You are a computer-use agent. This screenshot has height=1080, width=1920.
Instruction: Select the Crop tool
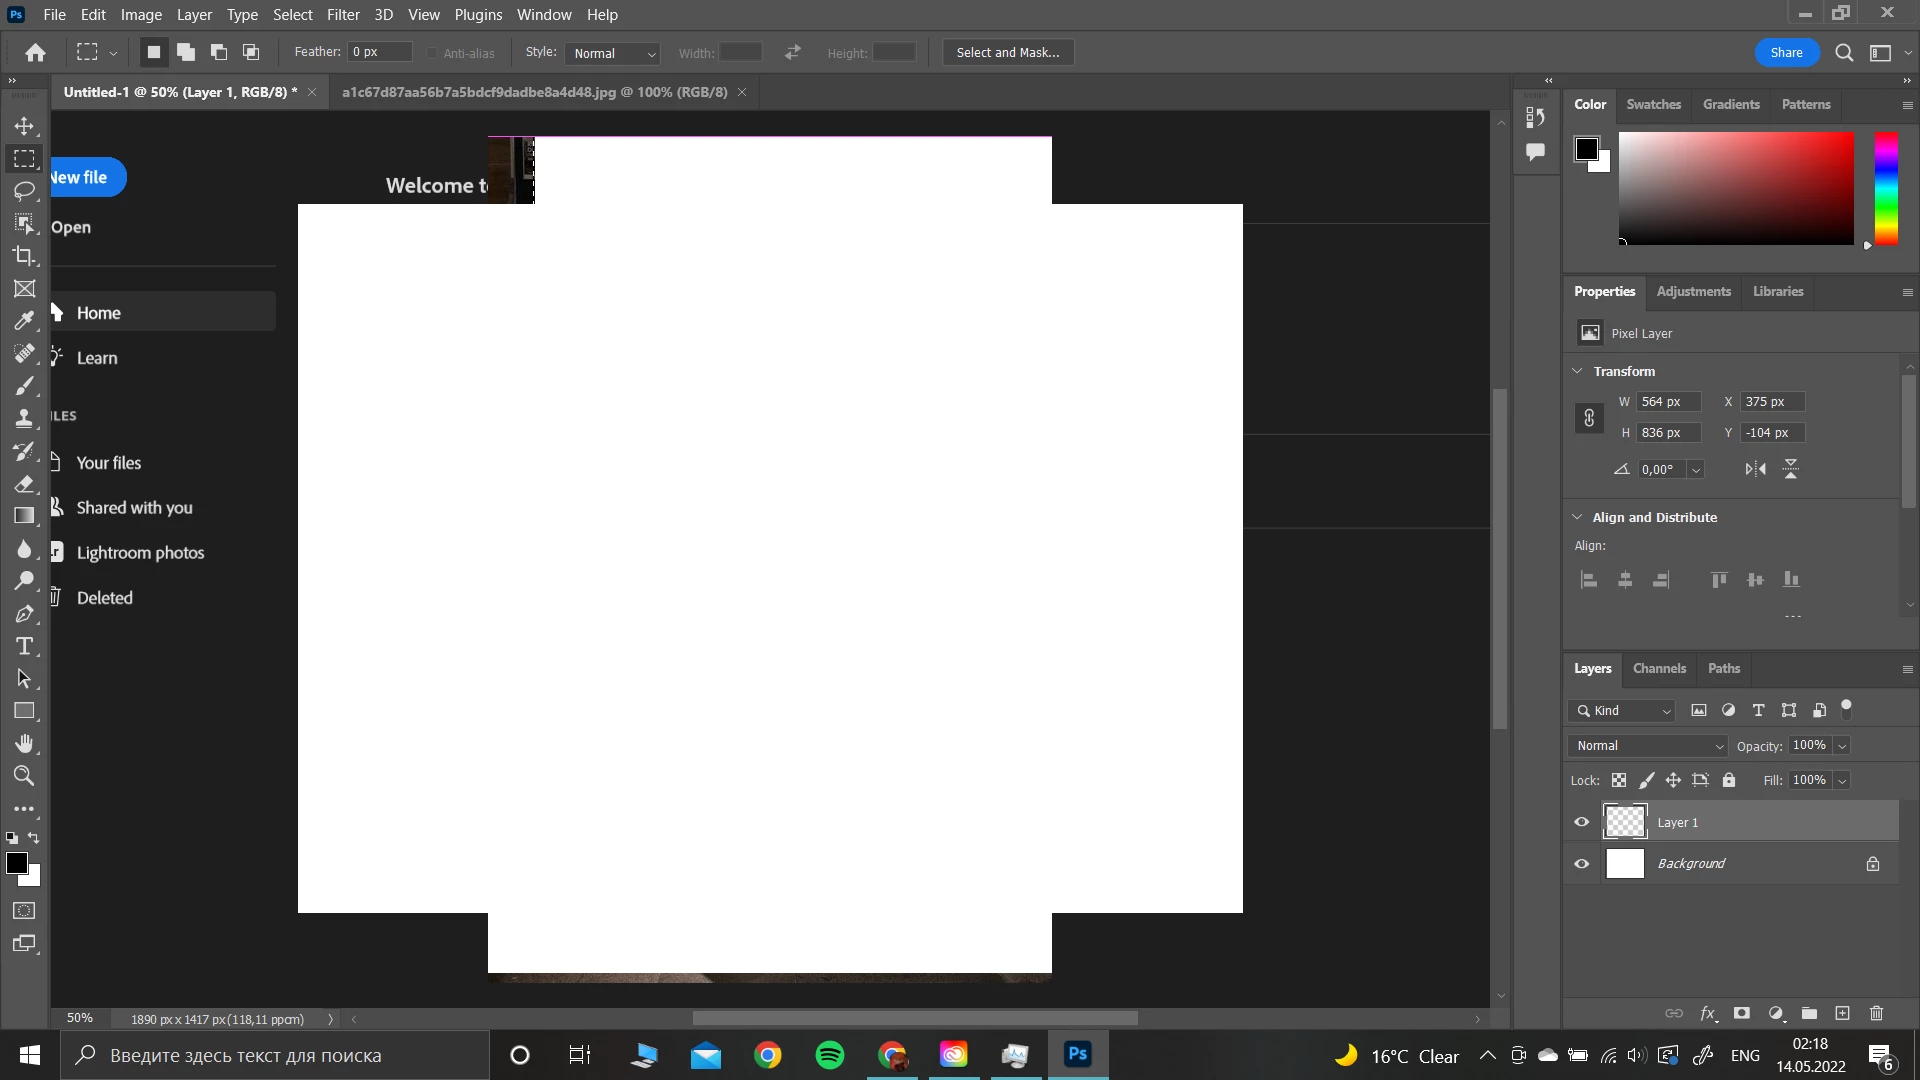pyautogui.click(x=24, y=256)
